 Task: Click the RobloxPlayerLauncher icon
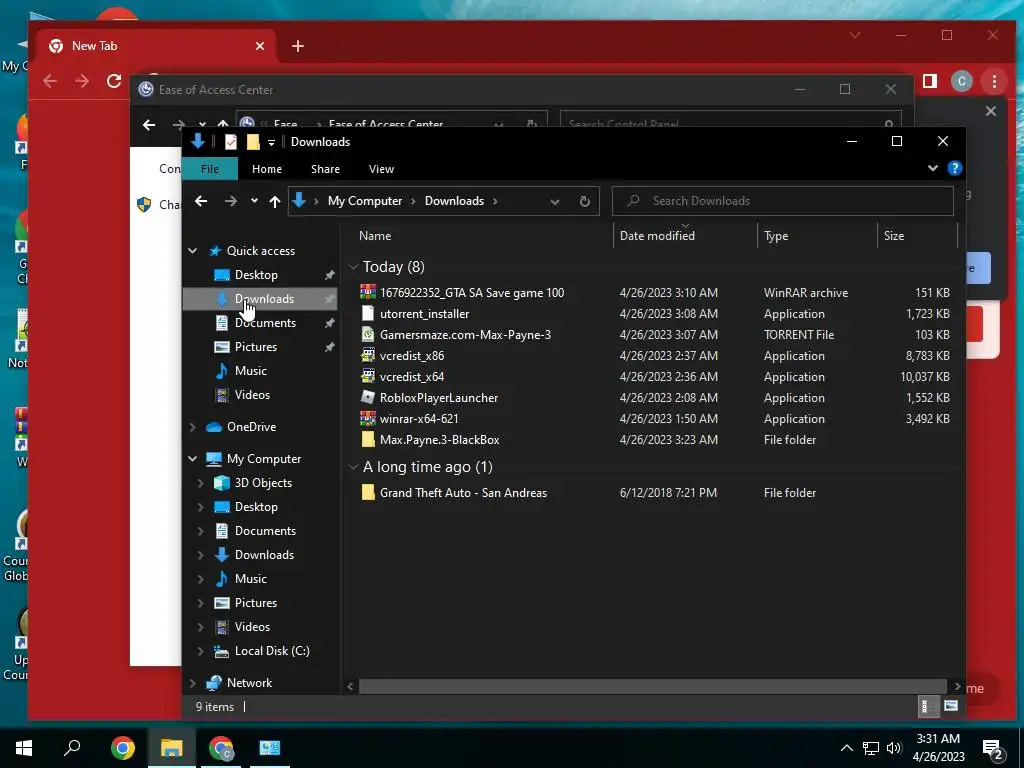coord(368,397)
